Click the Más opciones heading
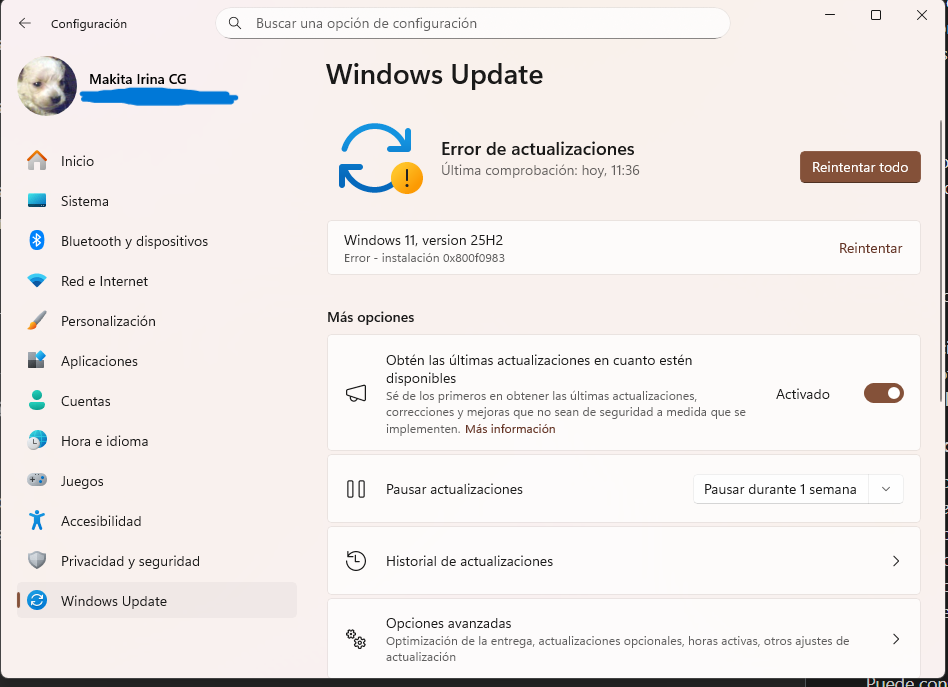The image size is (948, 687). [371, 317]
